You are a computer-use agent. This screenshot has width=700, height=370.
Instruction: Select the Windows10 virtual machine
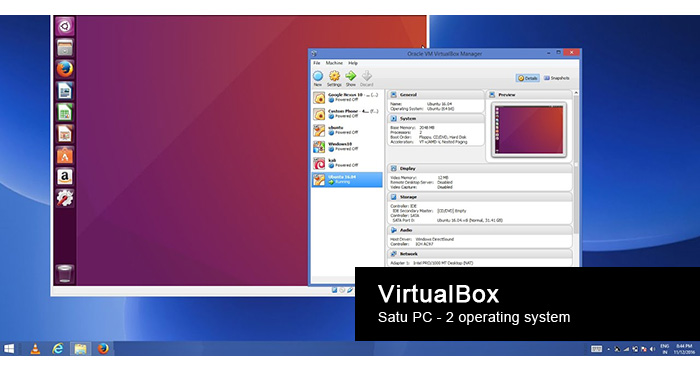point(347,146)
